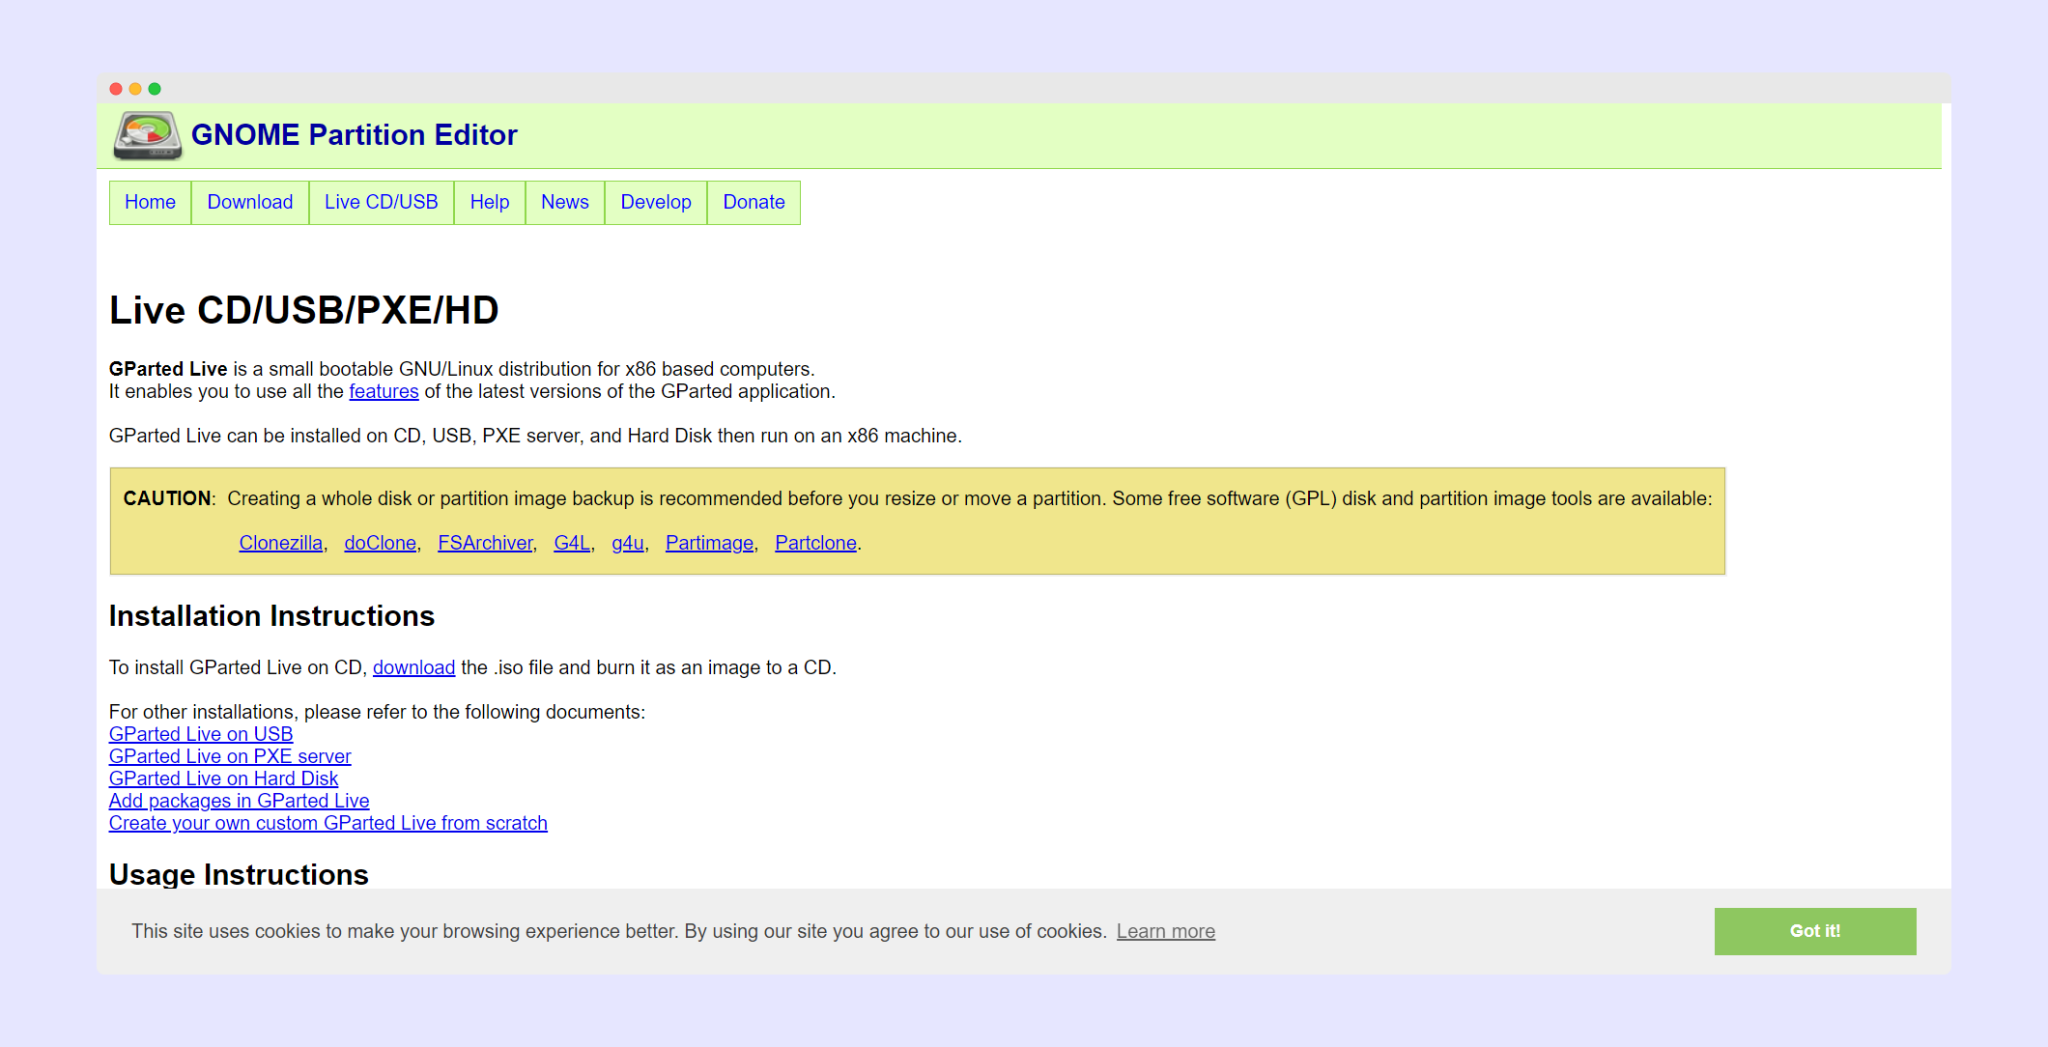Follow the Partimage link
Screen dimensions: 2048x1047
coord(709,543)
